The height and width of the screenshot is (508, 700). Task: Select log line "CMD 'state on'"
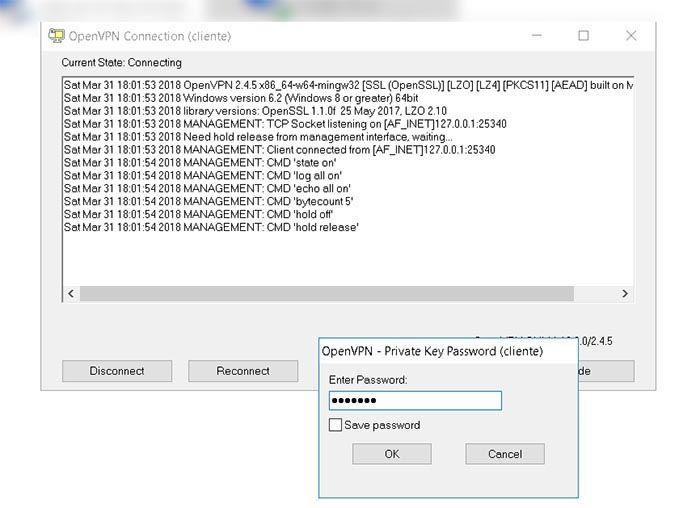click(x=200, y=162)
